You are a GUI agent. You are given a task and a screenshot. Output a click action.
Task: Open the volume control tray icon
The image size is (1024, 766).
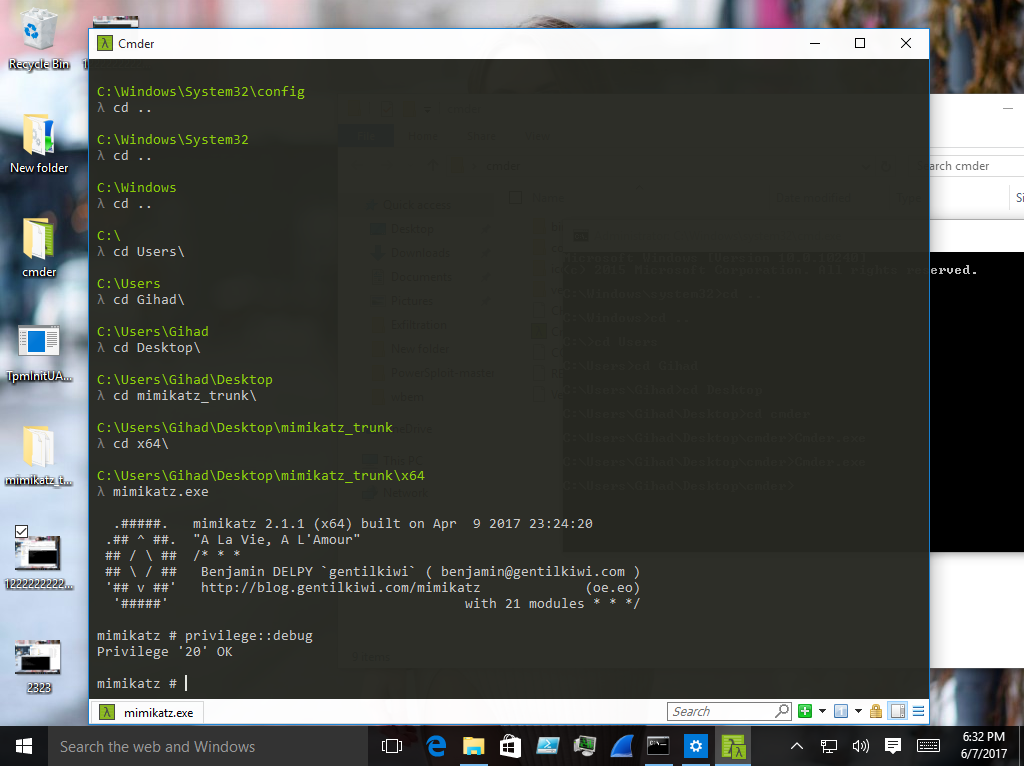coord(861,746)
